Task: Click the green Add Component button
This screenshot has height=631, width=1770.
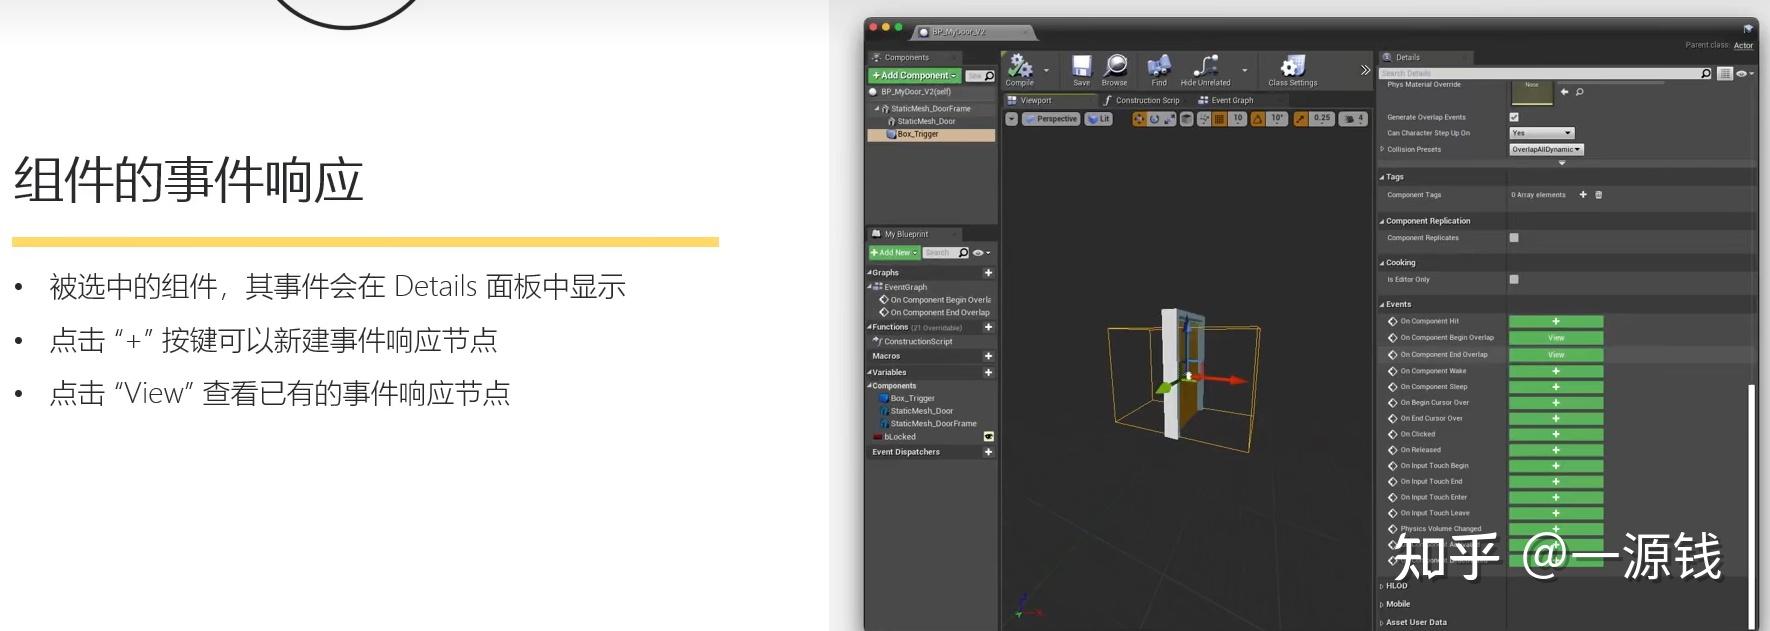Action: [915, 76]
